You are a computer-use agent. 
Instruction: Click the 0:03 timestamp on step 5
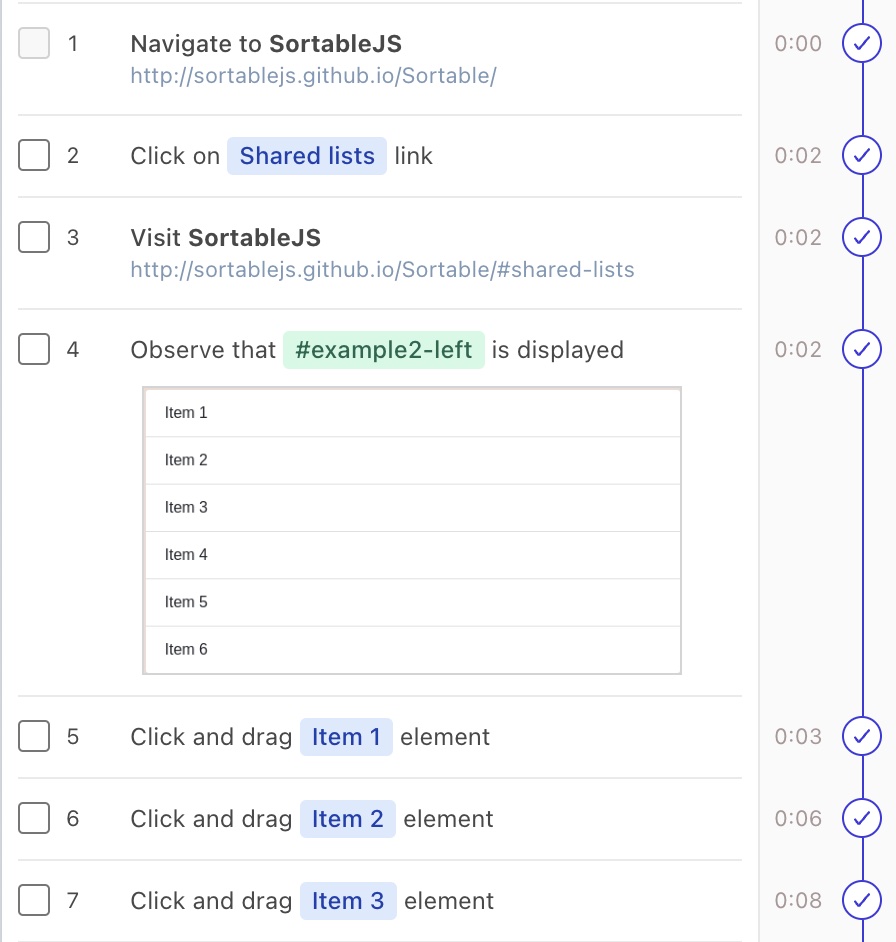click(798, 736)
